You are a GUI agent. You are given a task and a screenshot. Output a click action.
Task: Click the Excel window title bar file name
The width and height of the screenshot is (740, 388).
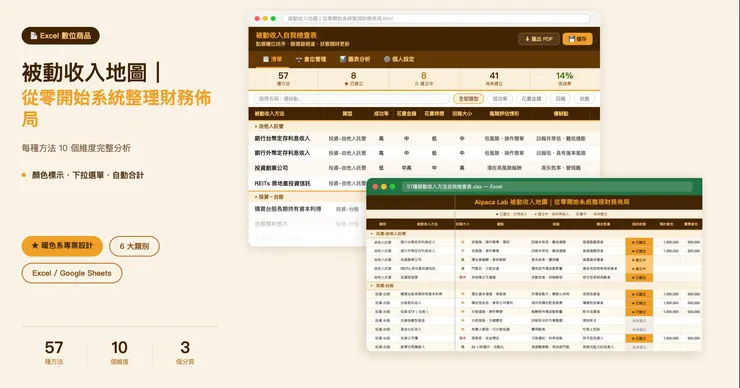pos(454,187)
